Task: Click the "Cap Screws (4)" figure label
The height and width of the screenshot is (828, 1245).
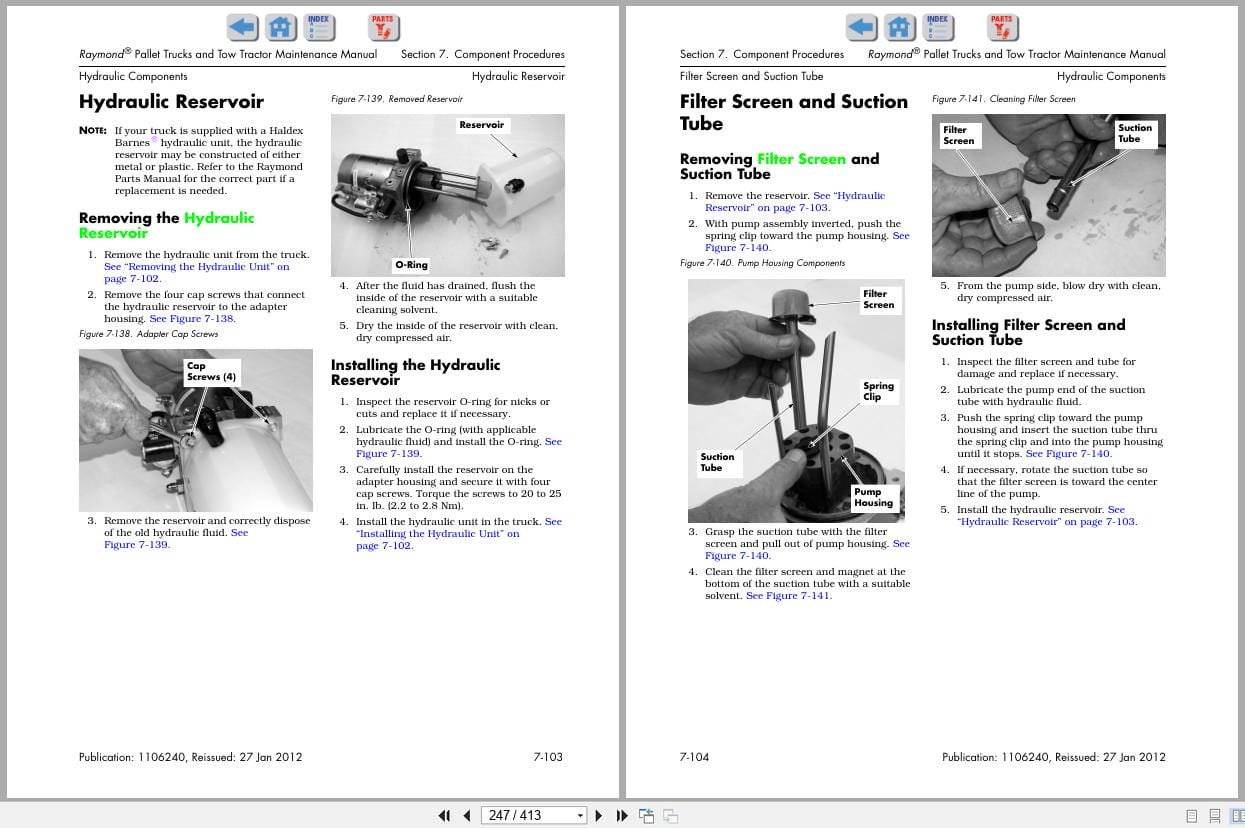Action: click(212, 371)
